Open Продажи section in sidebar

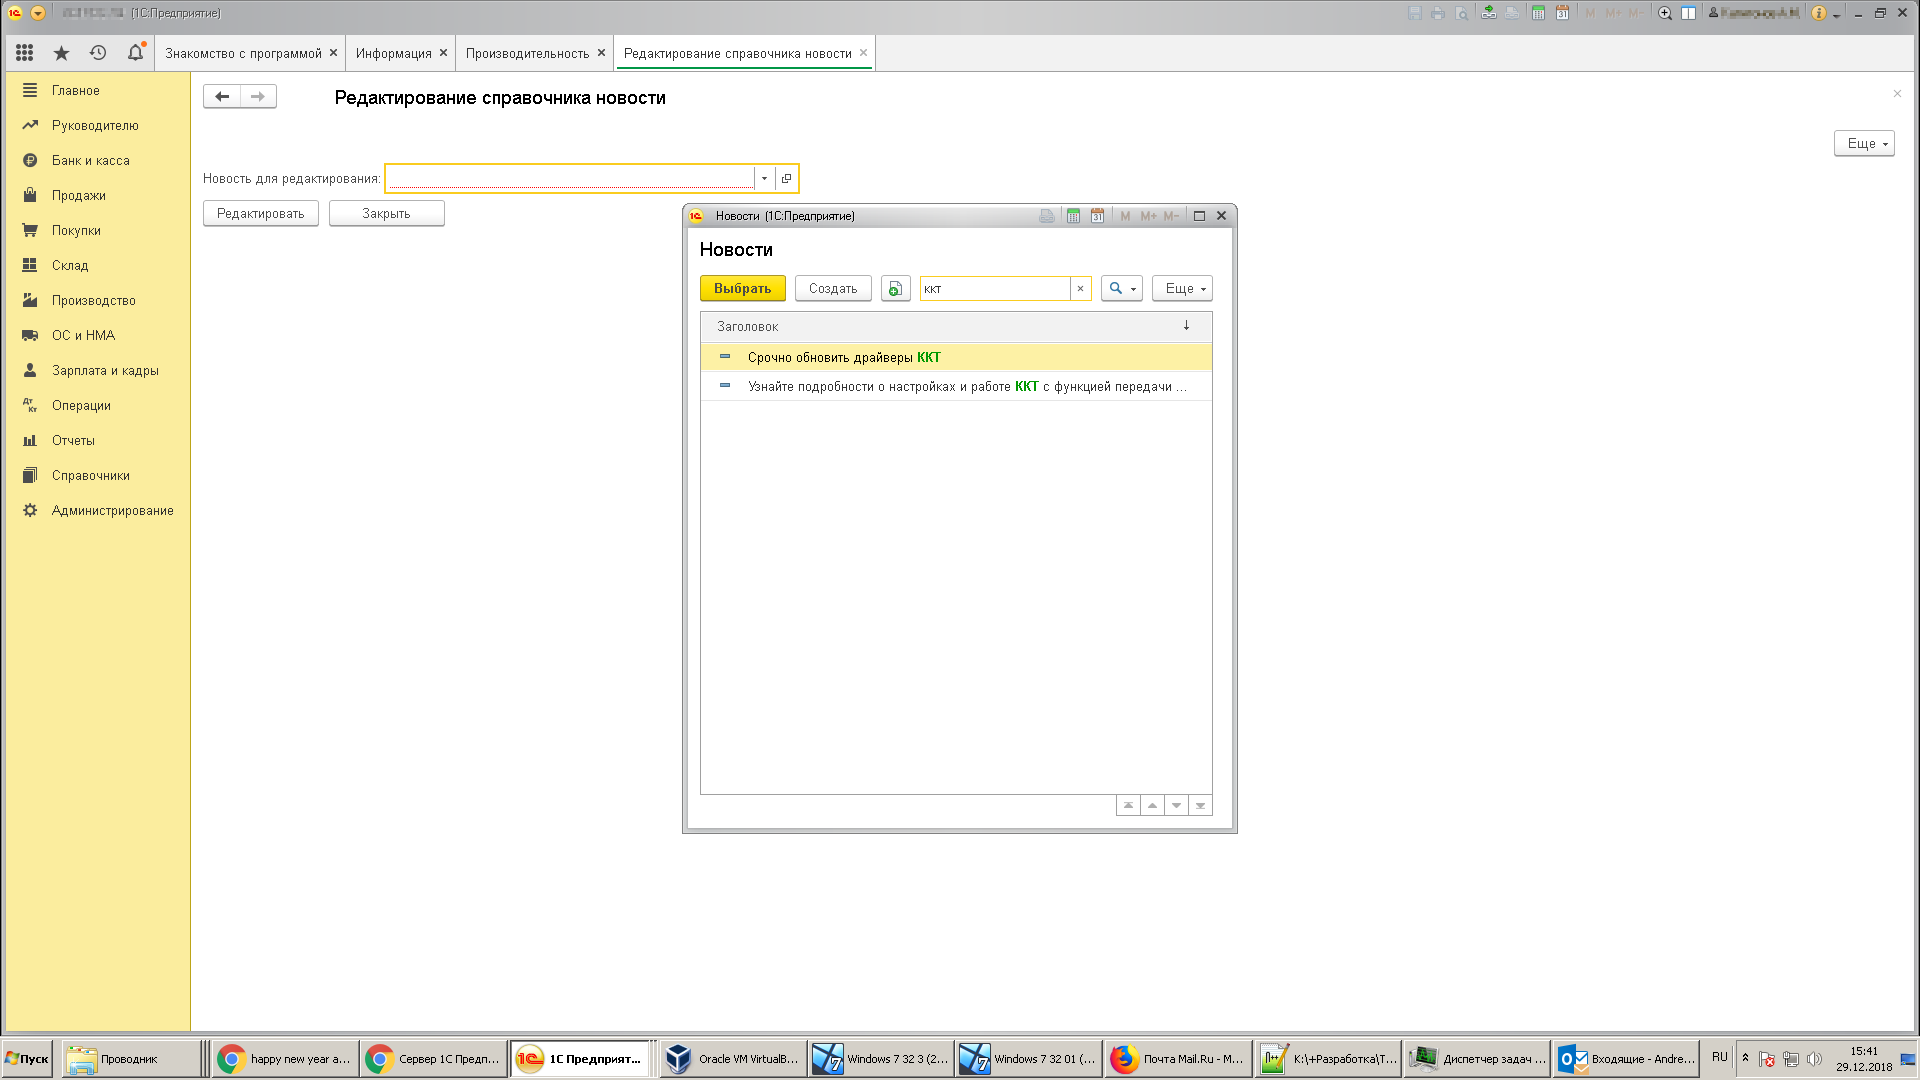pos(78,195)
